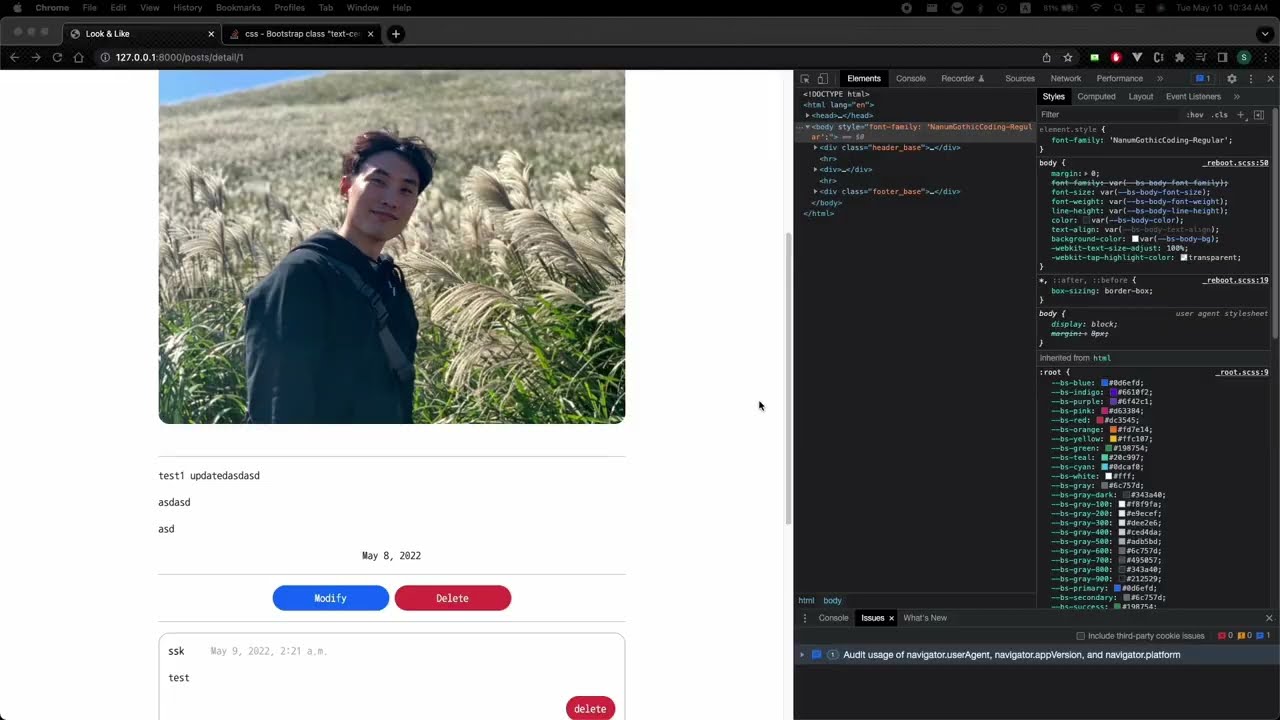Open the Computed styles tab

(x=1096, y=97)
